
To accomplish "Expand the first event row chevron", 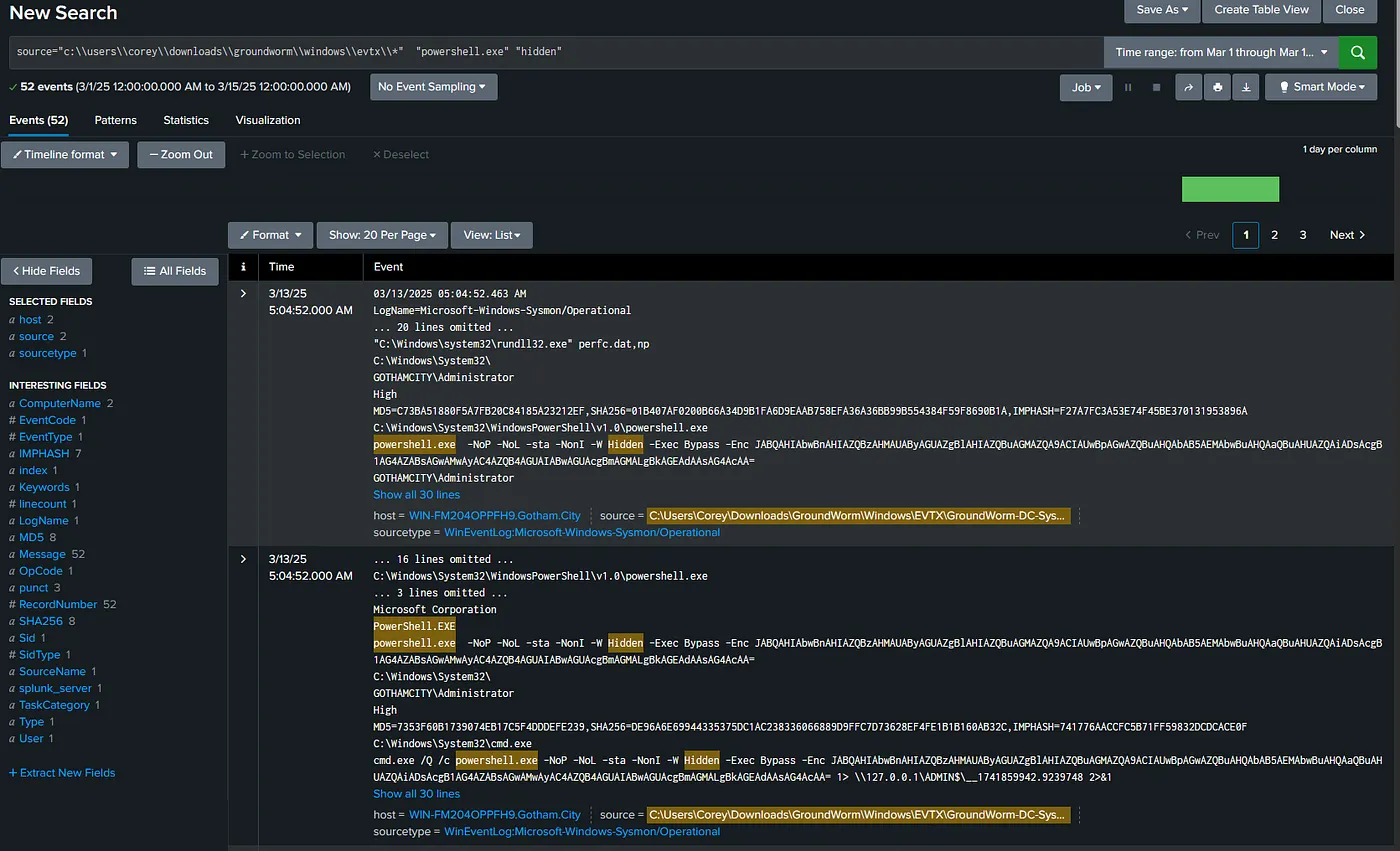I will [x=243, y=293].
